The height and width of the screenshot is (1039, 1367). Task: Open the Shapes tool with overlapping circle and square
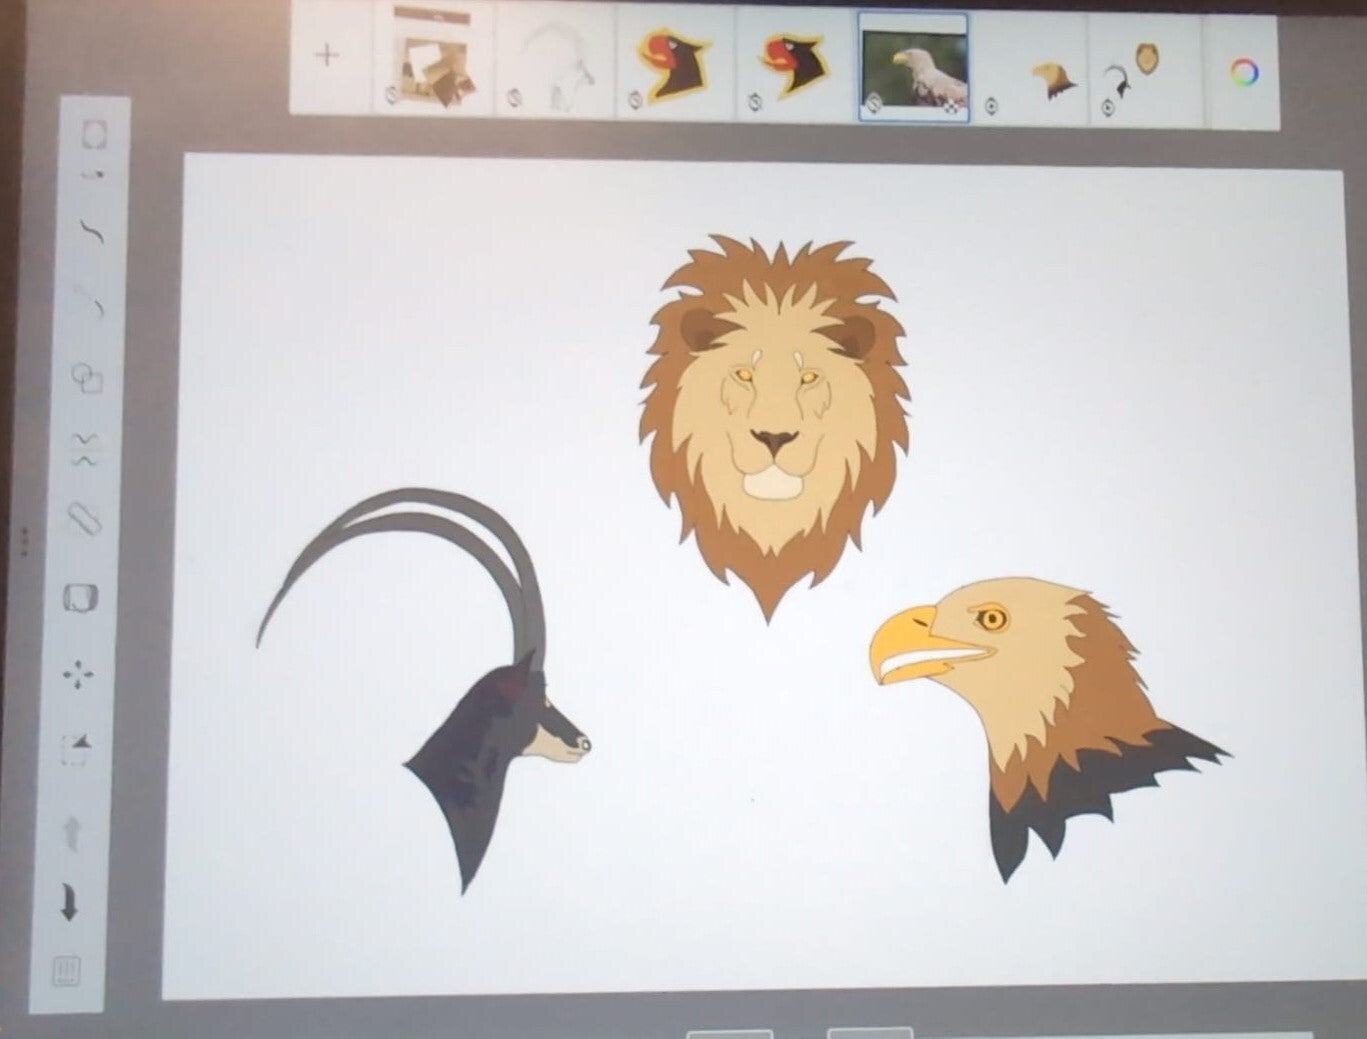[87, 377]
